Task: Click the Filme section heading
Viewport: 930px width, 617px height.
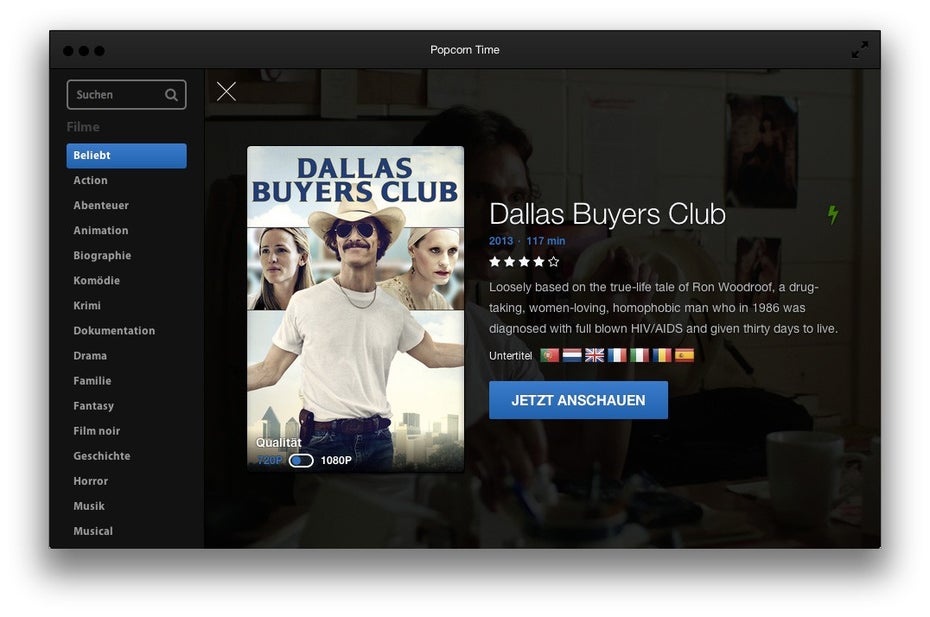Action: point(83,127)
